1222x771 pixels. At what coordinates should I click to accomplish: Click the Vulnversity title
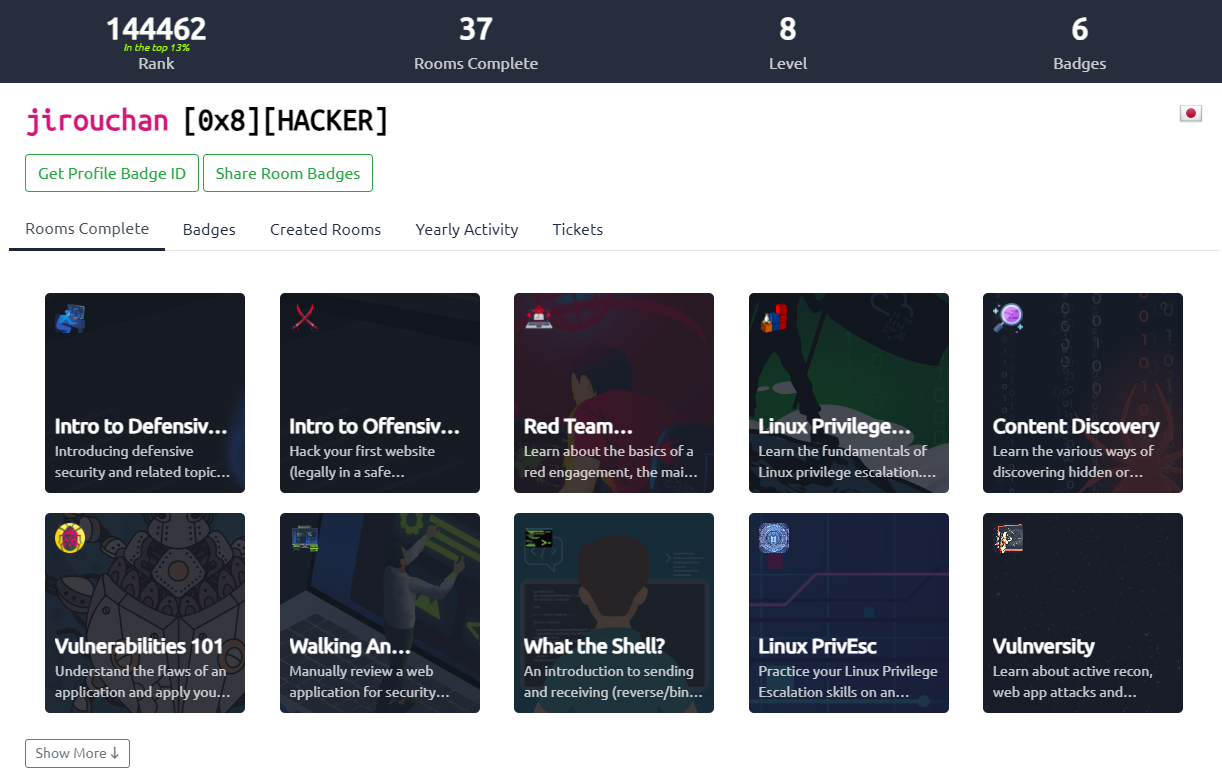click(1043, 647)
